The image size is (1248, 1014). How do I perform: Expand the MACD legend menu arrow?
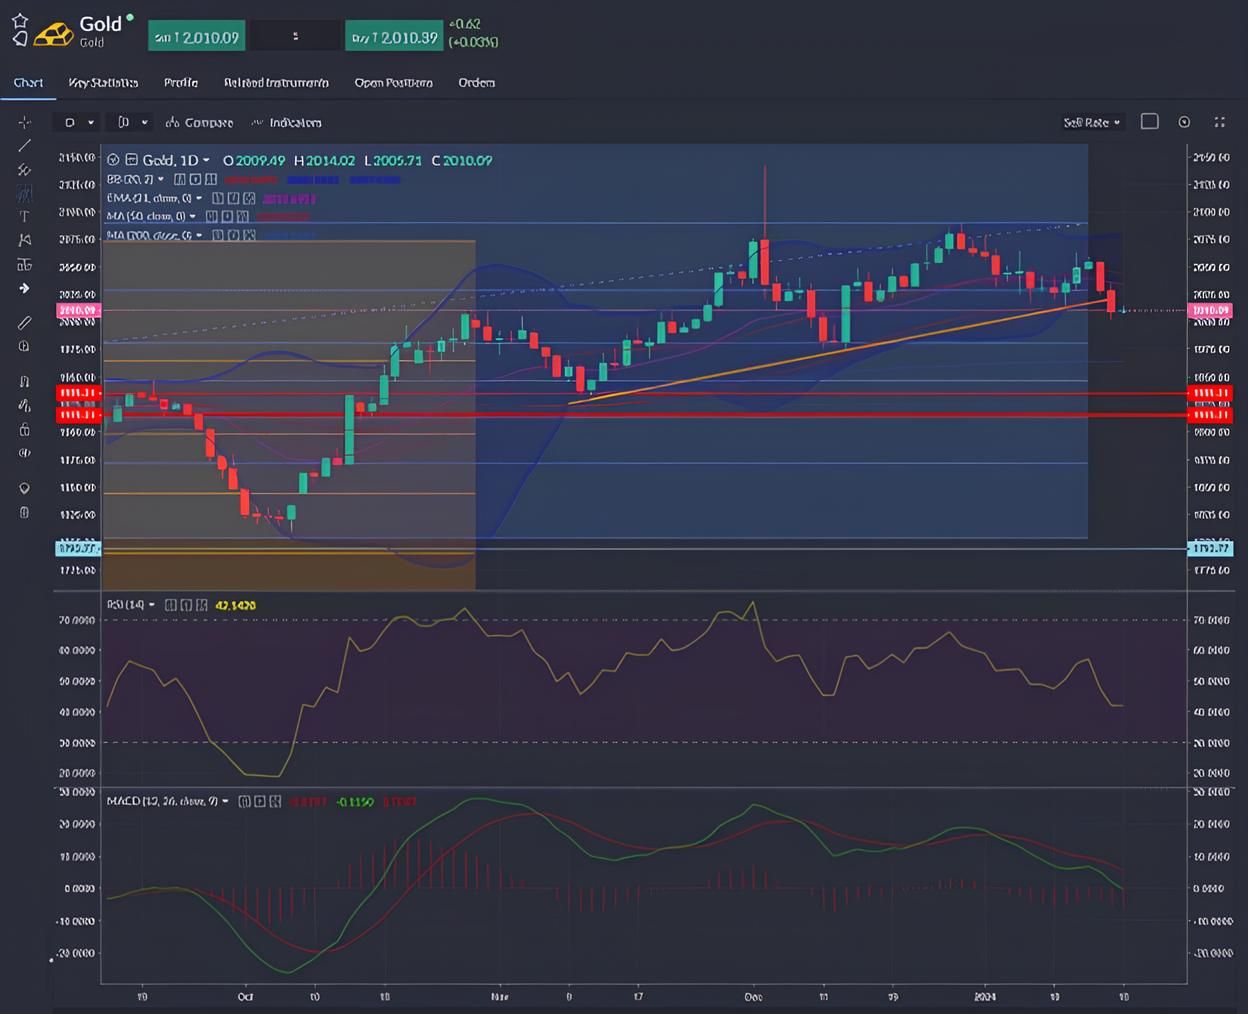coord(225,801)
